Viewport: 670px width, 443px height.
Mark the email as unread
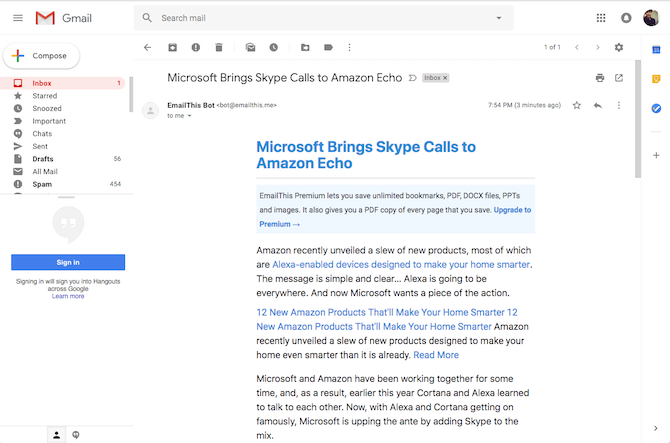pyautogui.click(x=250, y=47)
